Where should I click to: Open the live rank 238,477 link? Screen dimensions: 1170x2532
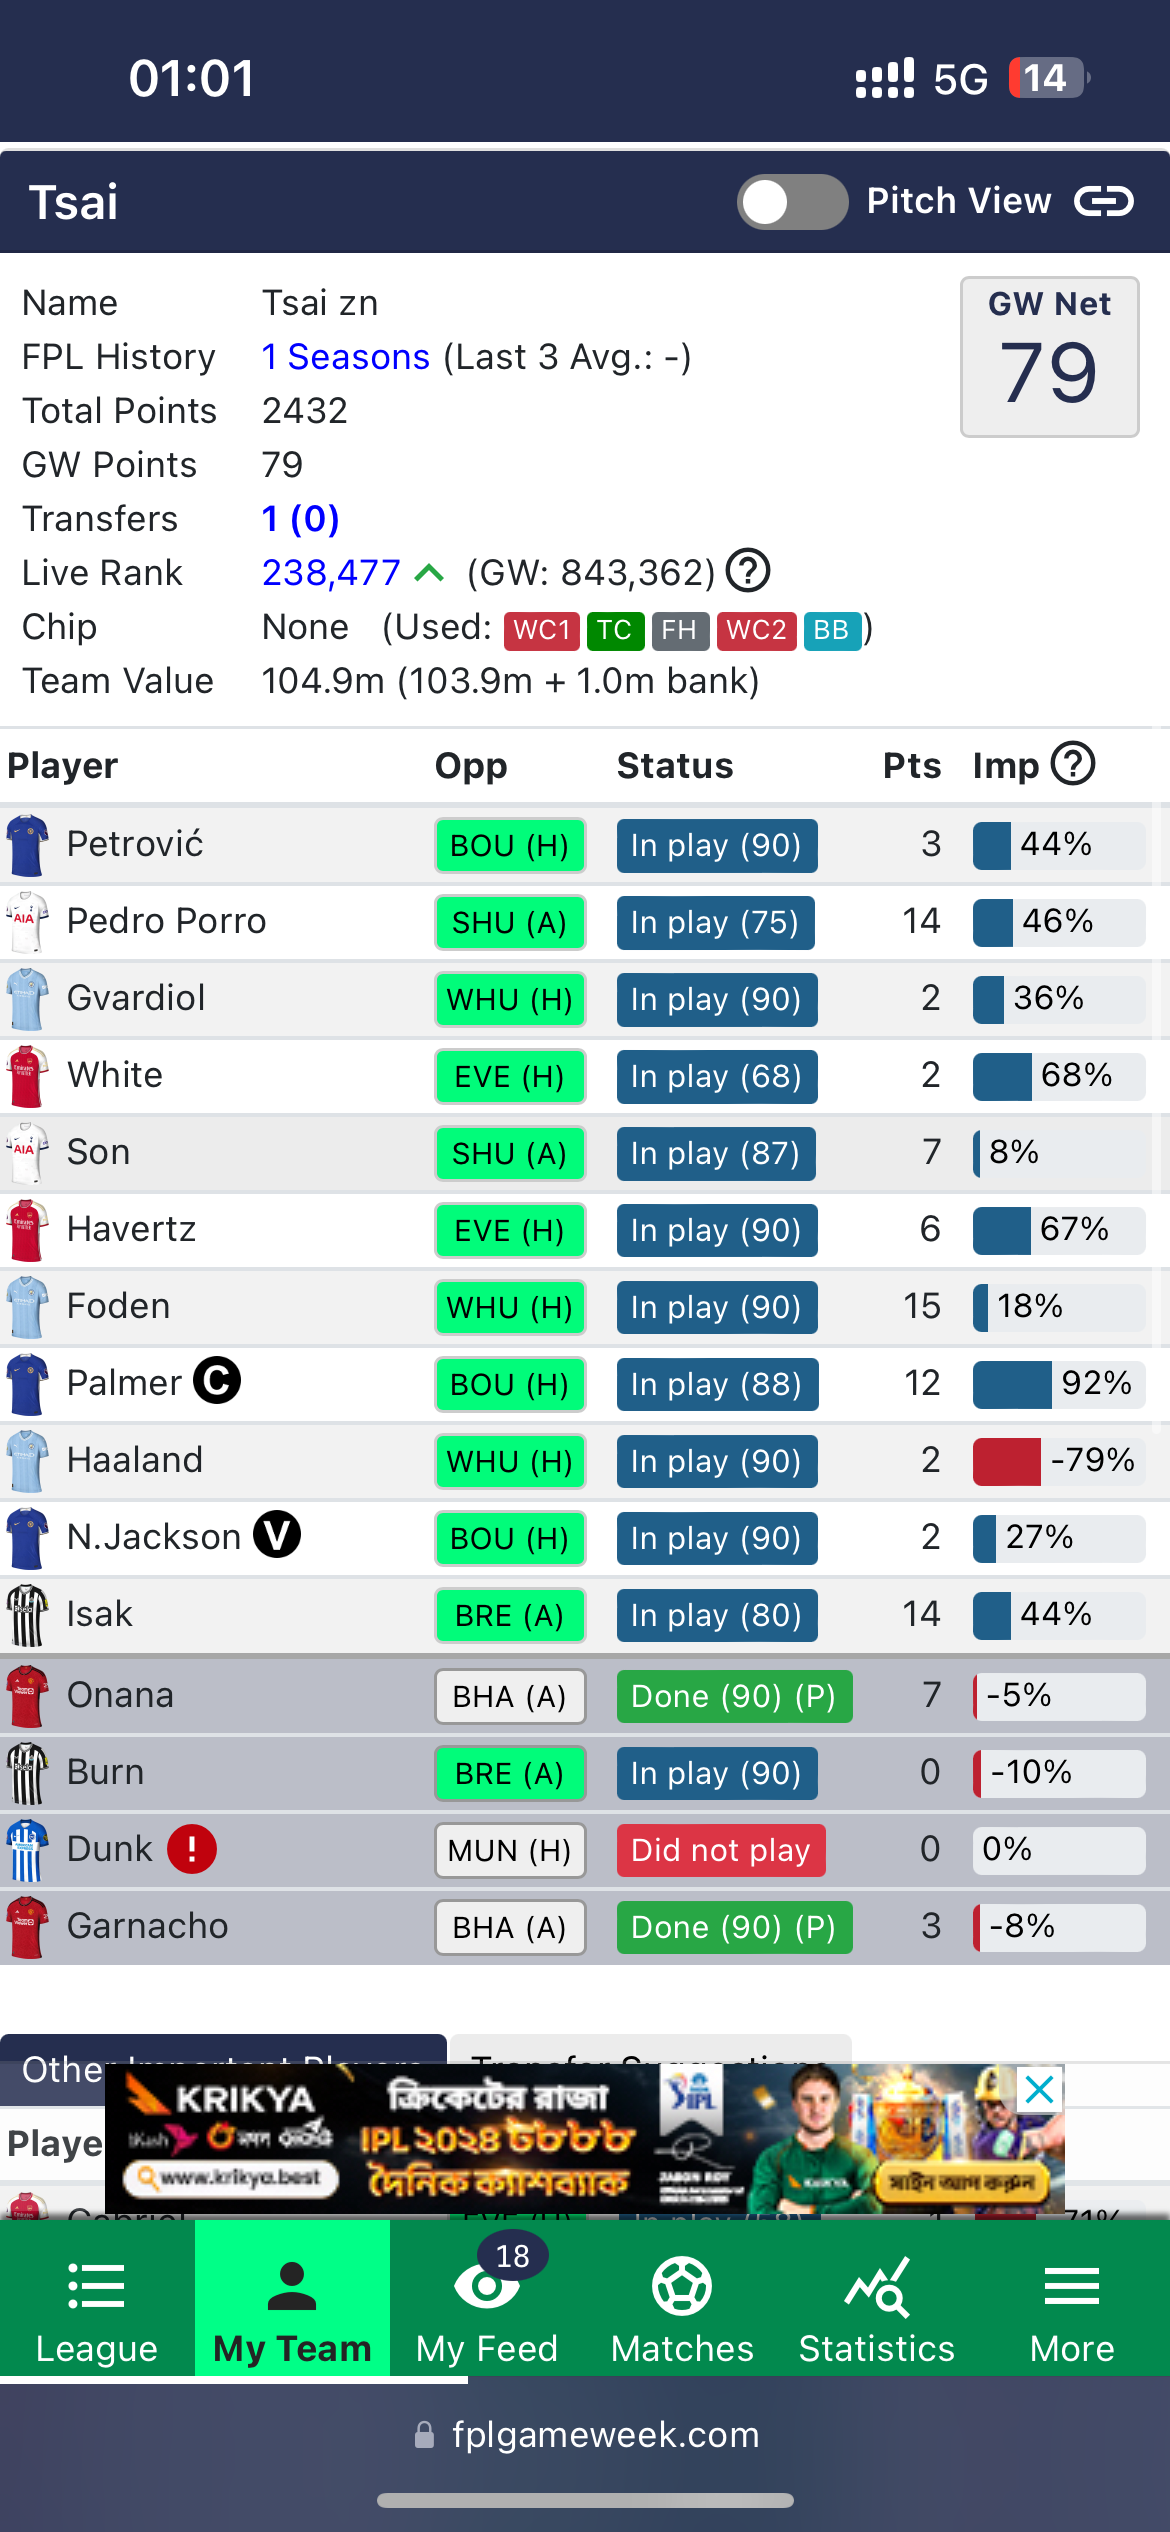pyautogui.click(x=331, y=573)
